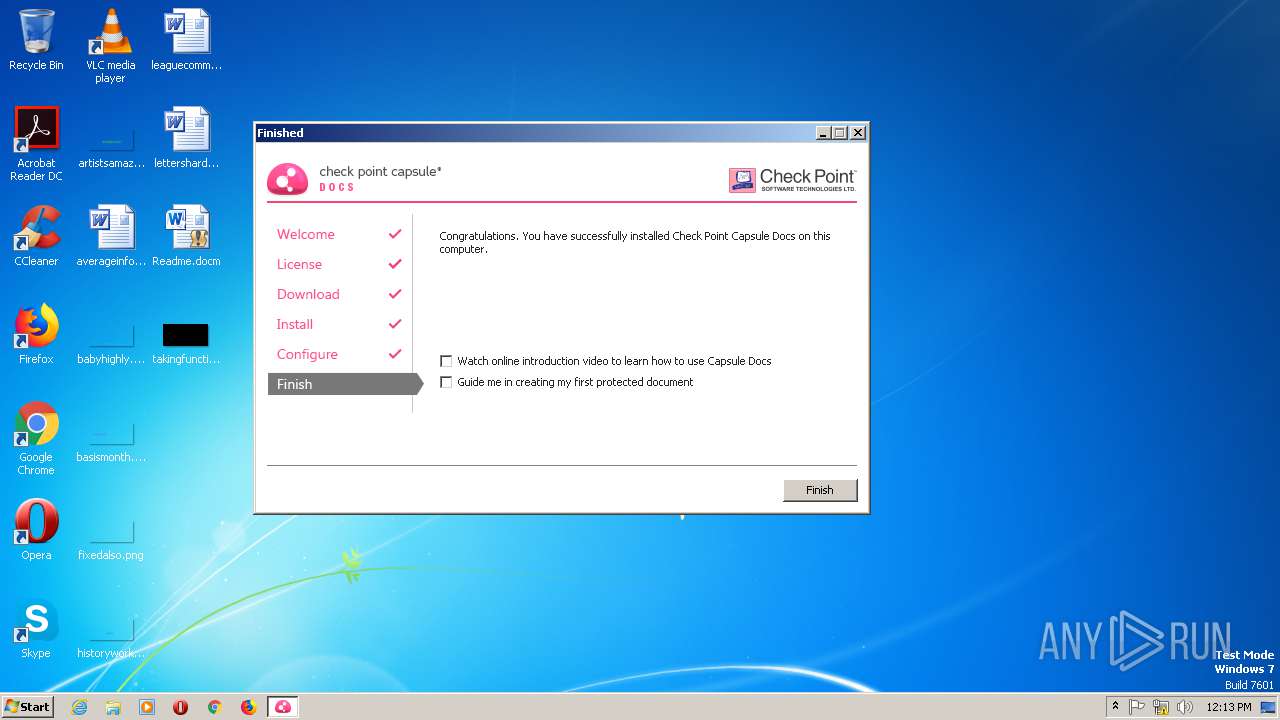Screen dimensions: 1280x720
Task: Open lettershard Word document on desktop
Action: coord(186,139)
